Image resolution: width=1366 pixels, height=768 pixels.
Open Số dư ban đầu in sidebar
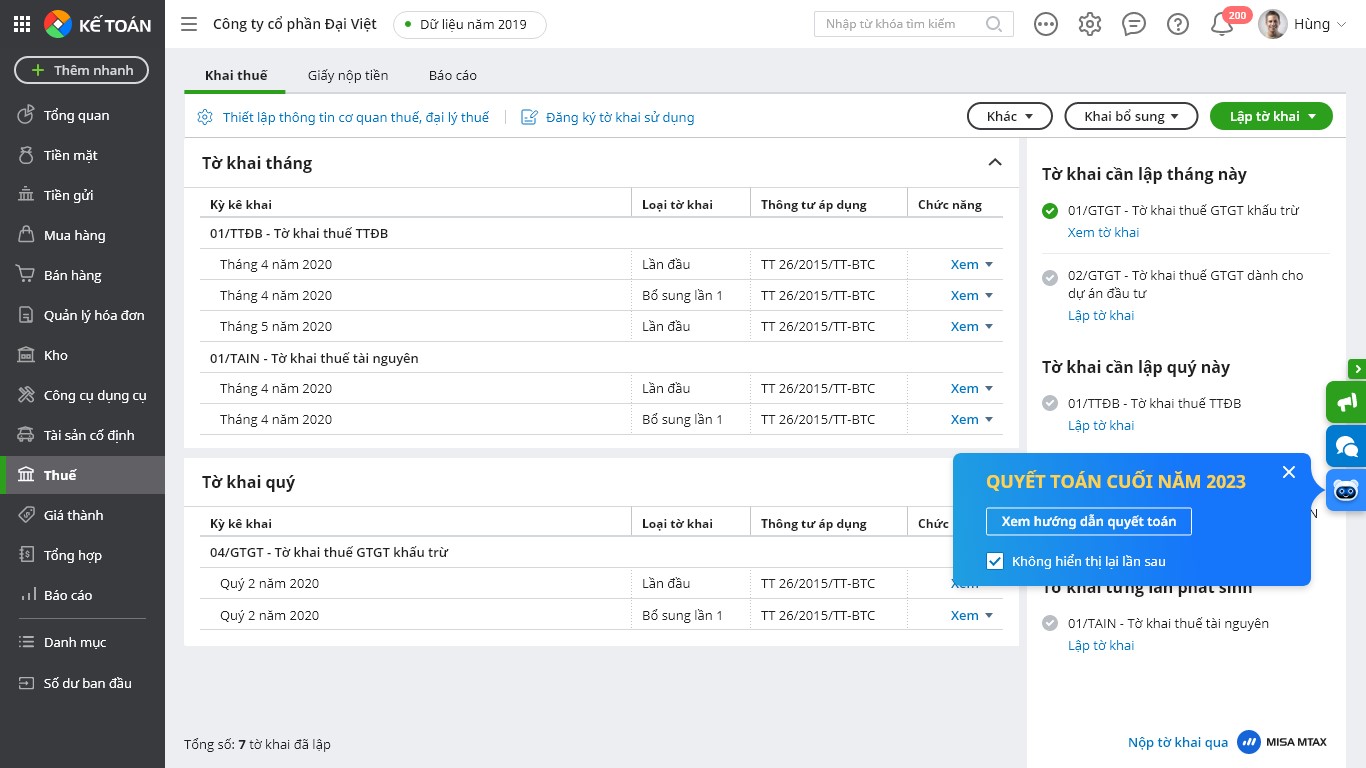[x=82, y=683]
